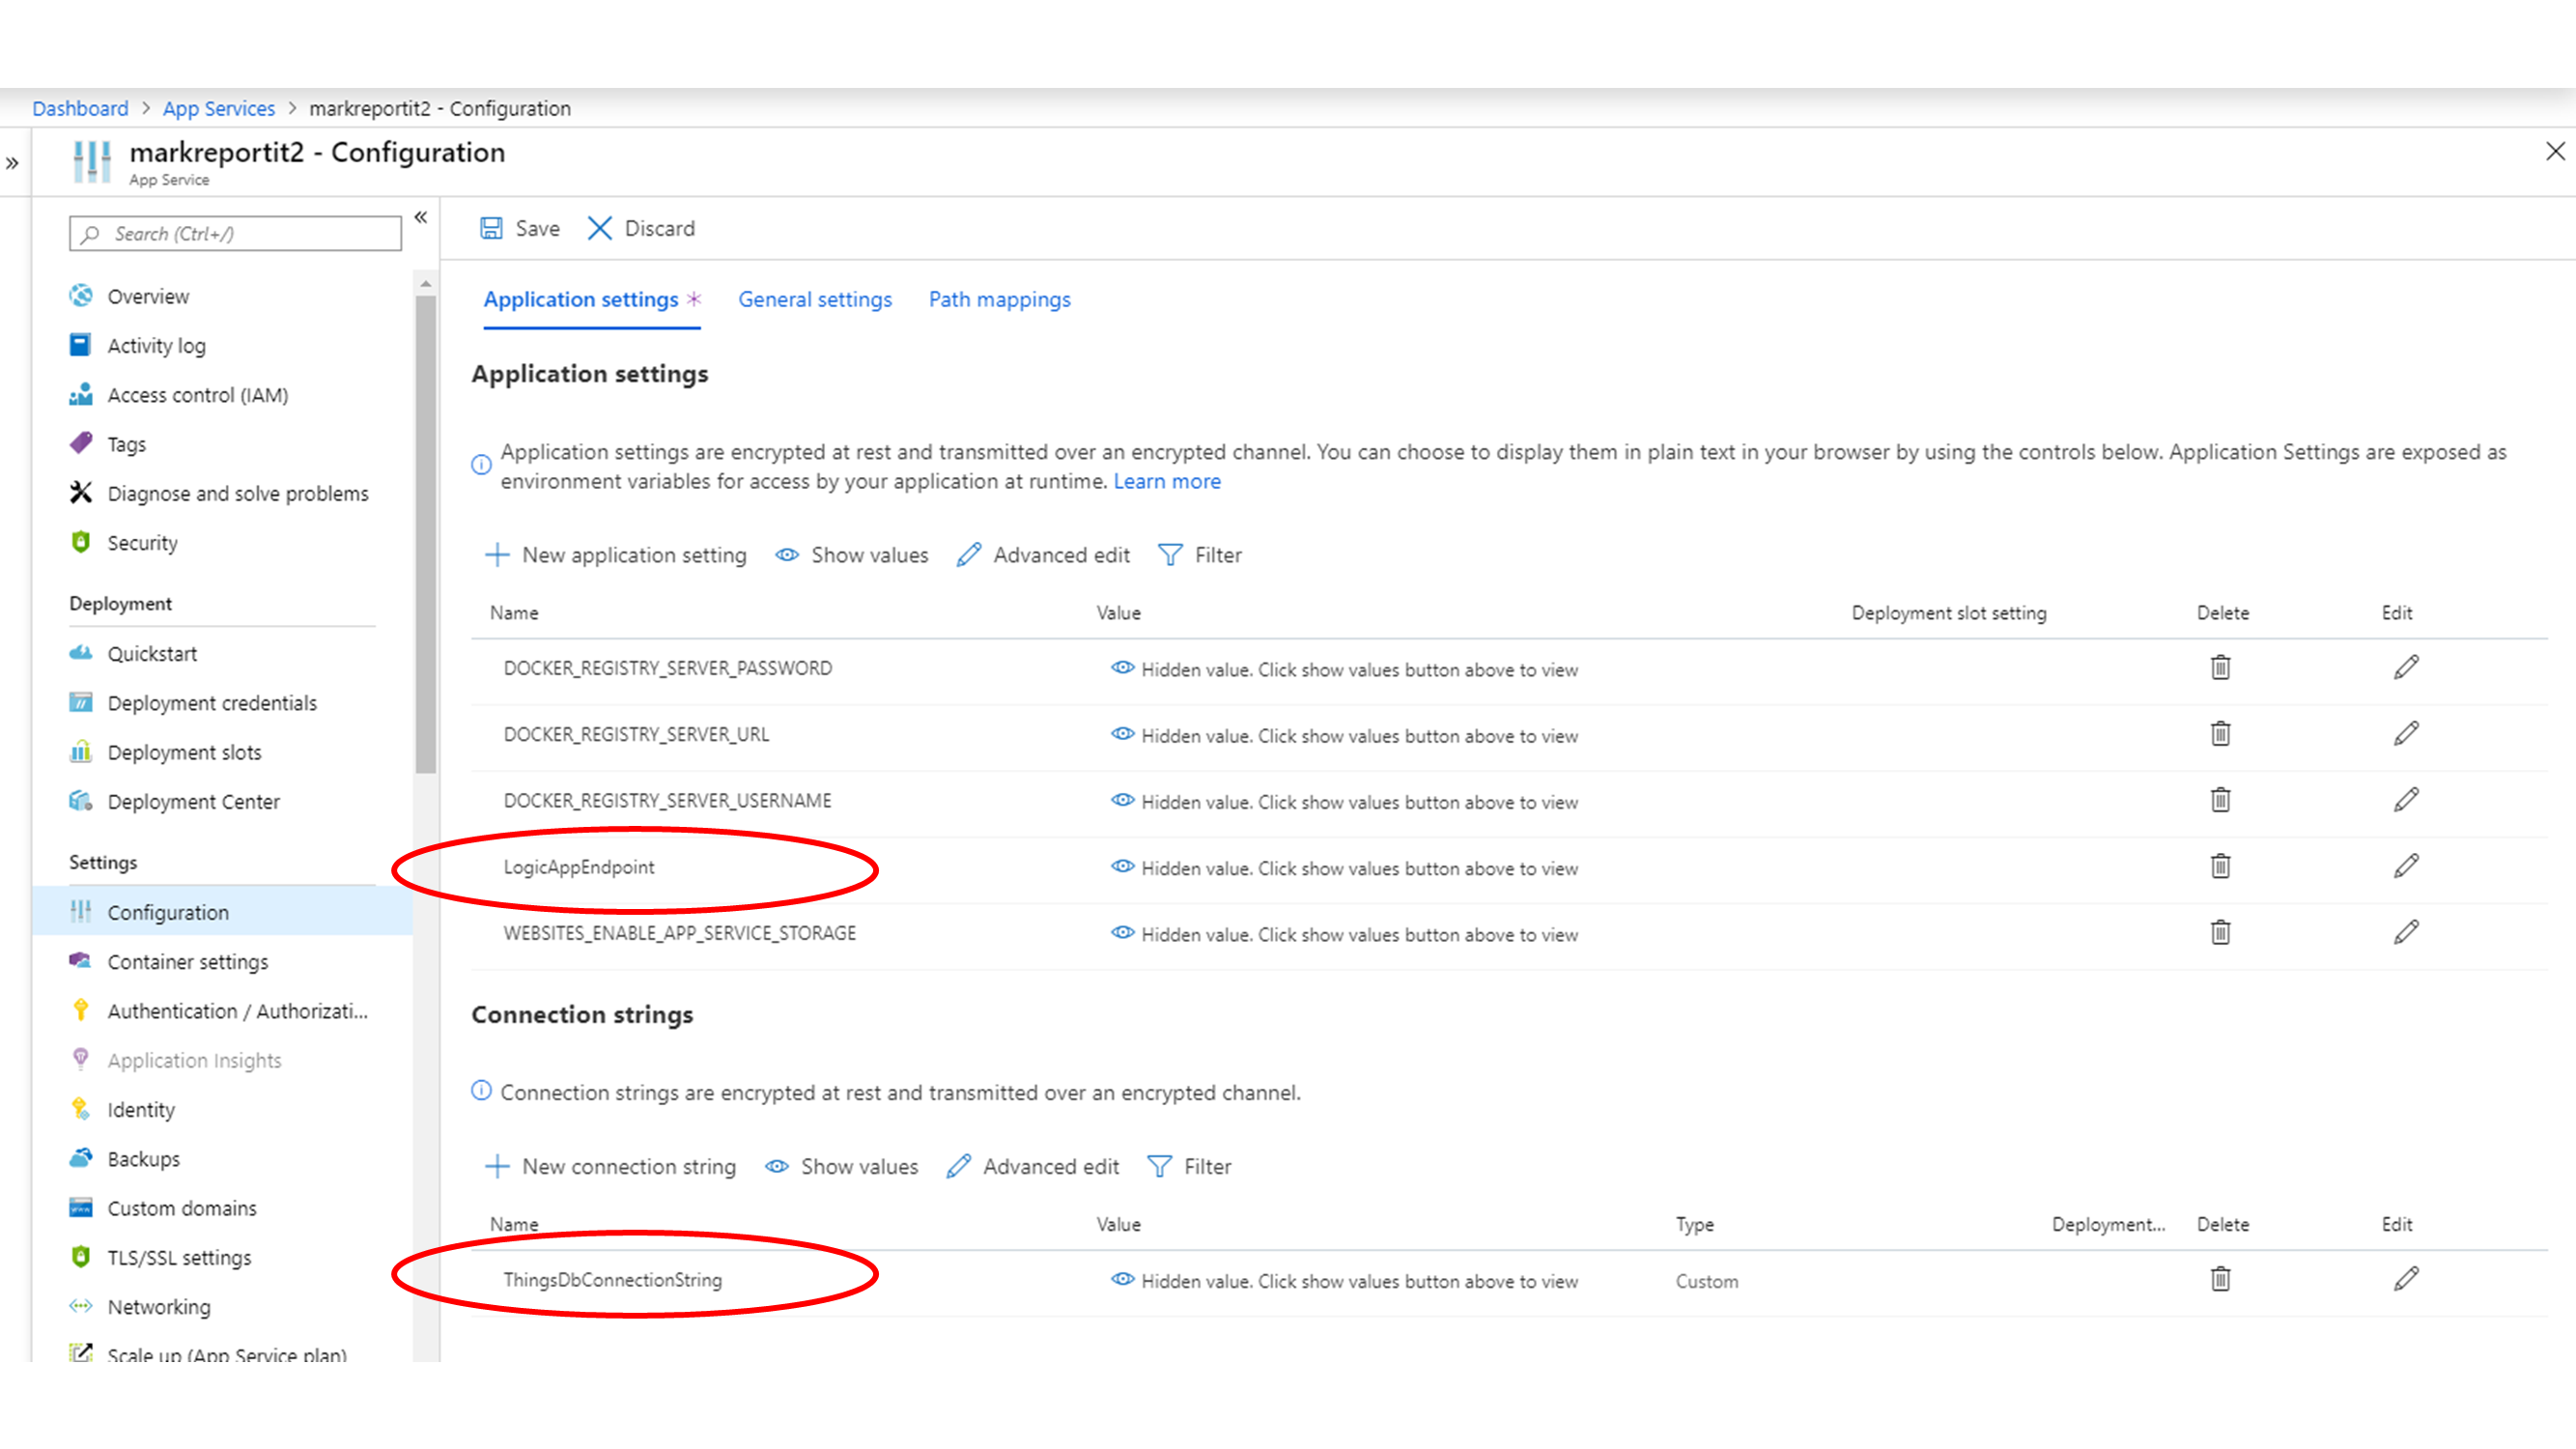Edit WEBSITES_ENABLE_APP_SERVICE_STORAGE pencil icon
The image size is (2576, 1449).
2405,932
